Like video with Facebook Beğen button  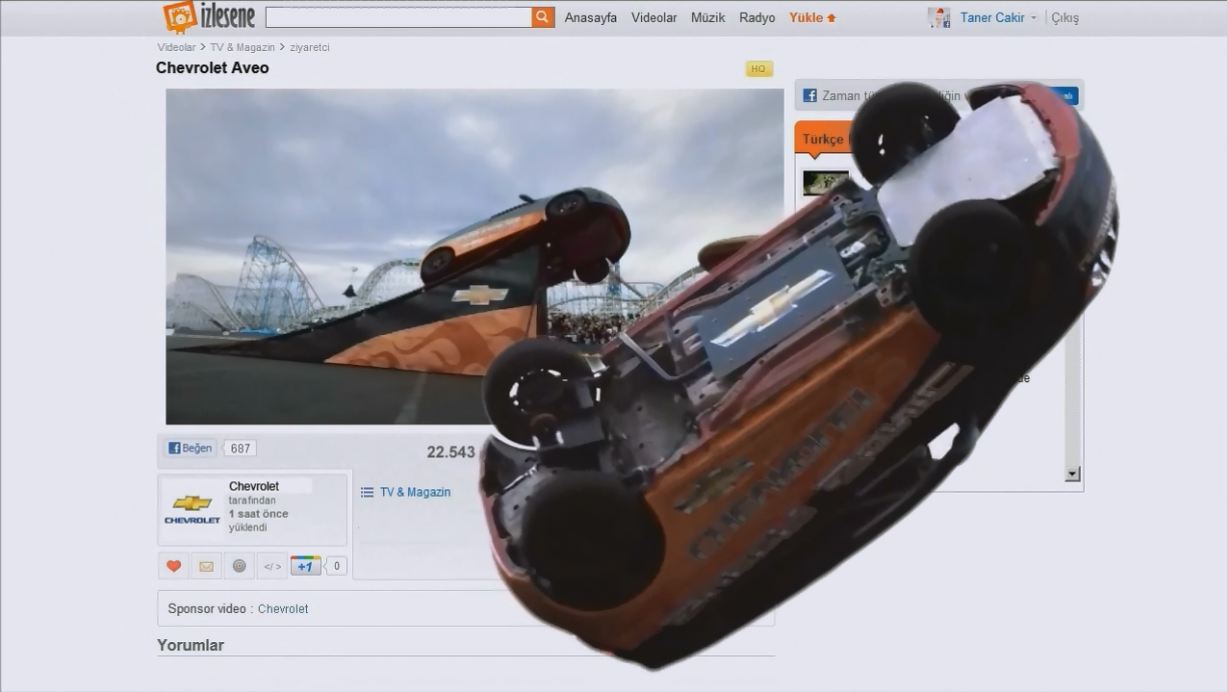pyautogui.click(x=190, y=448)
